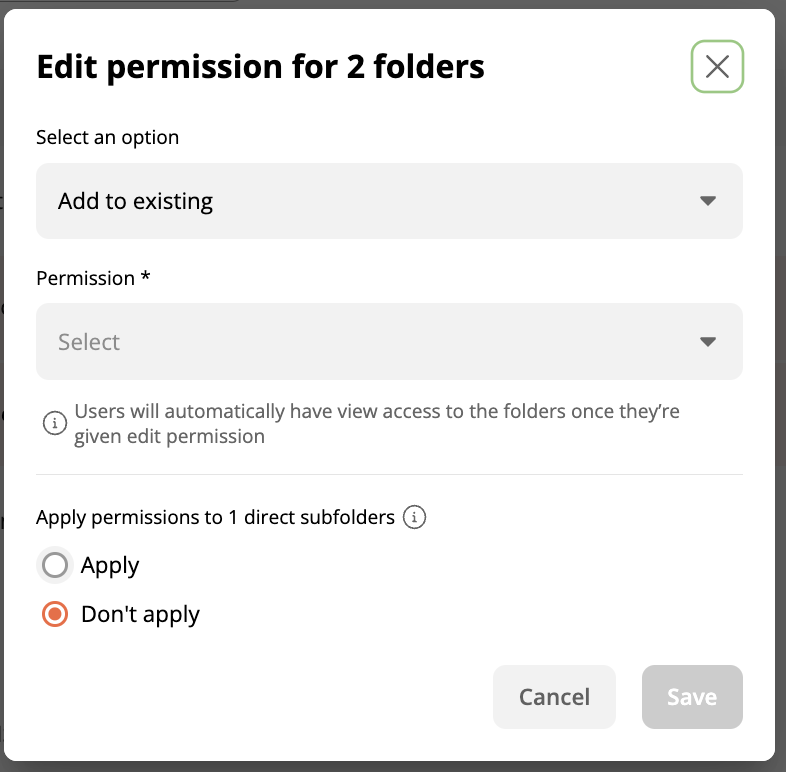Click the Add to existing selected value text
Screen dimensions: 786x772
point(135,202)
